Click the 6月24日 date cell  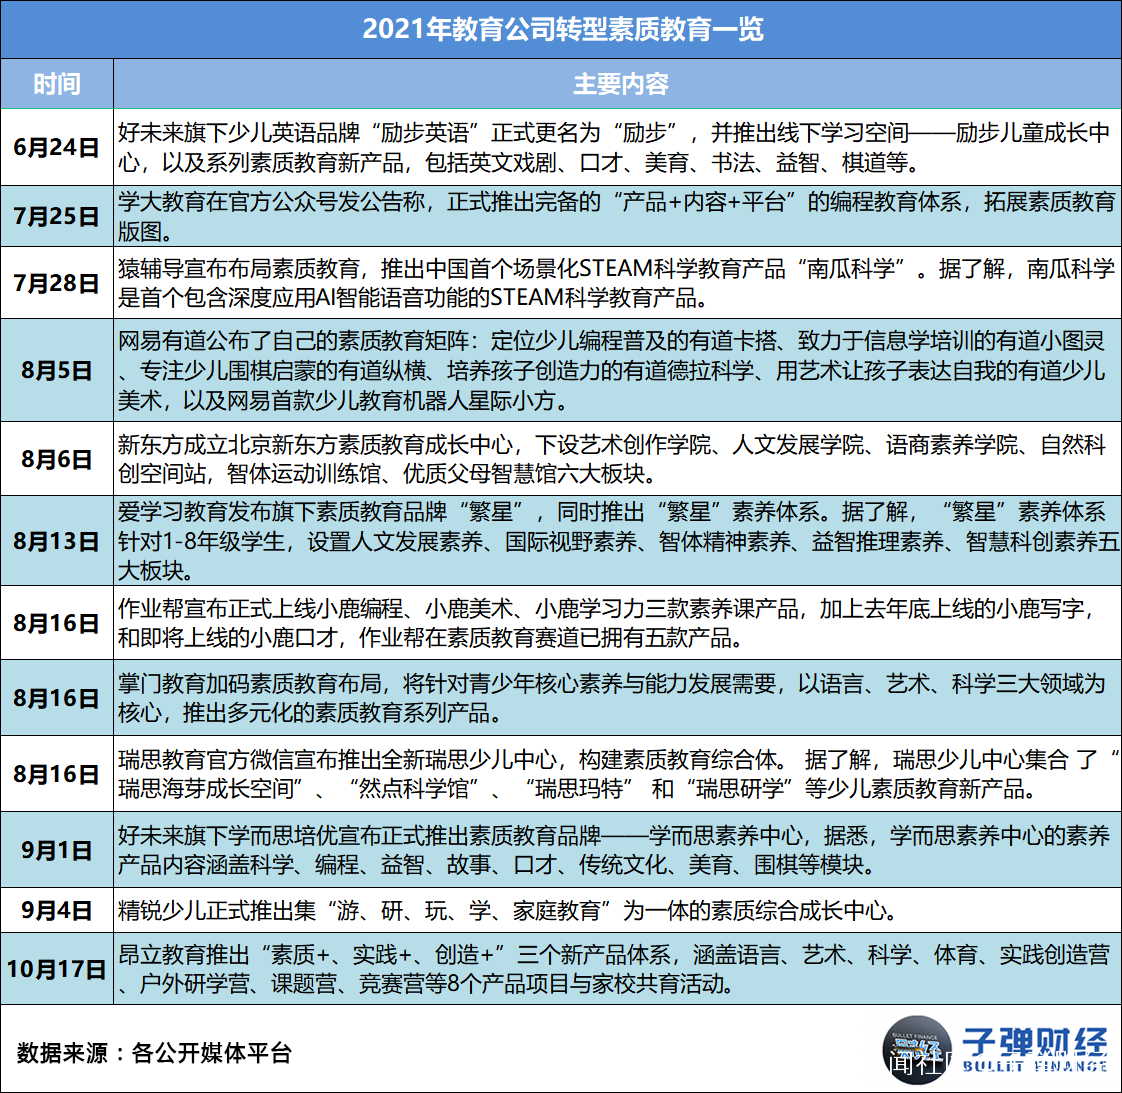pyautogui.click(x=57, y=147)
